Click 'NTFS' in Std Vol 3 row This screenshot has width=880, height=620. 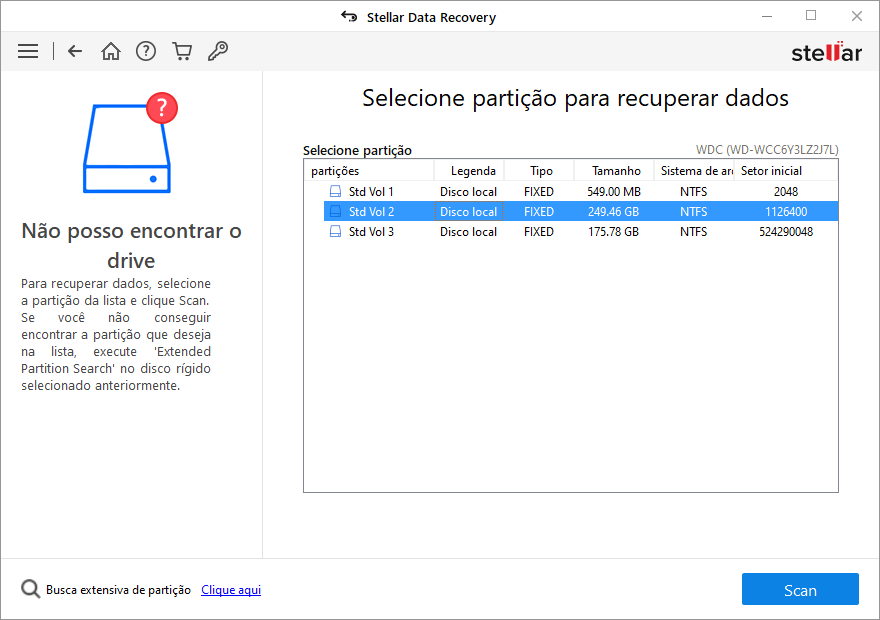[694, 232]
